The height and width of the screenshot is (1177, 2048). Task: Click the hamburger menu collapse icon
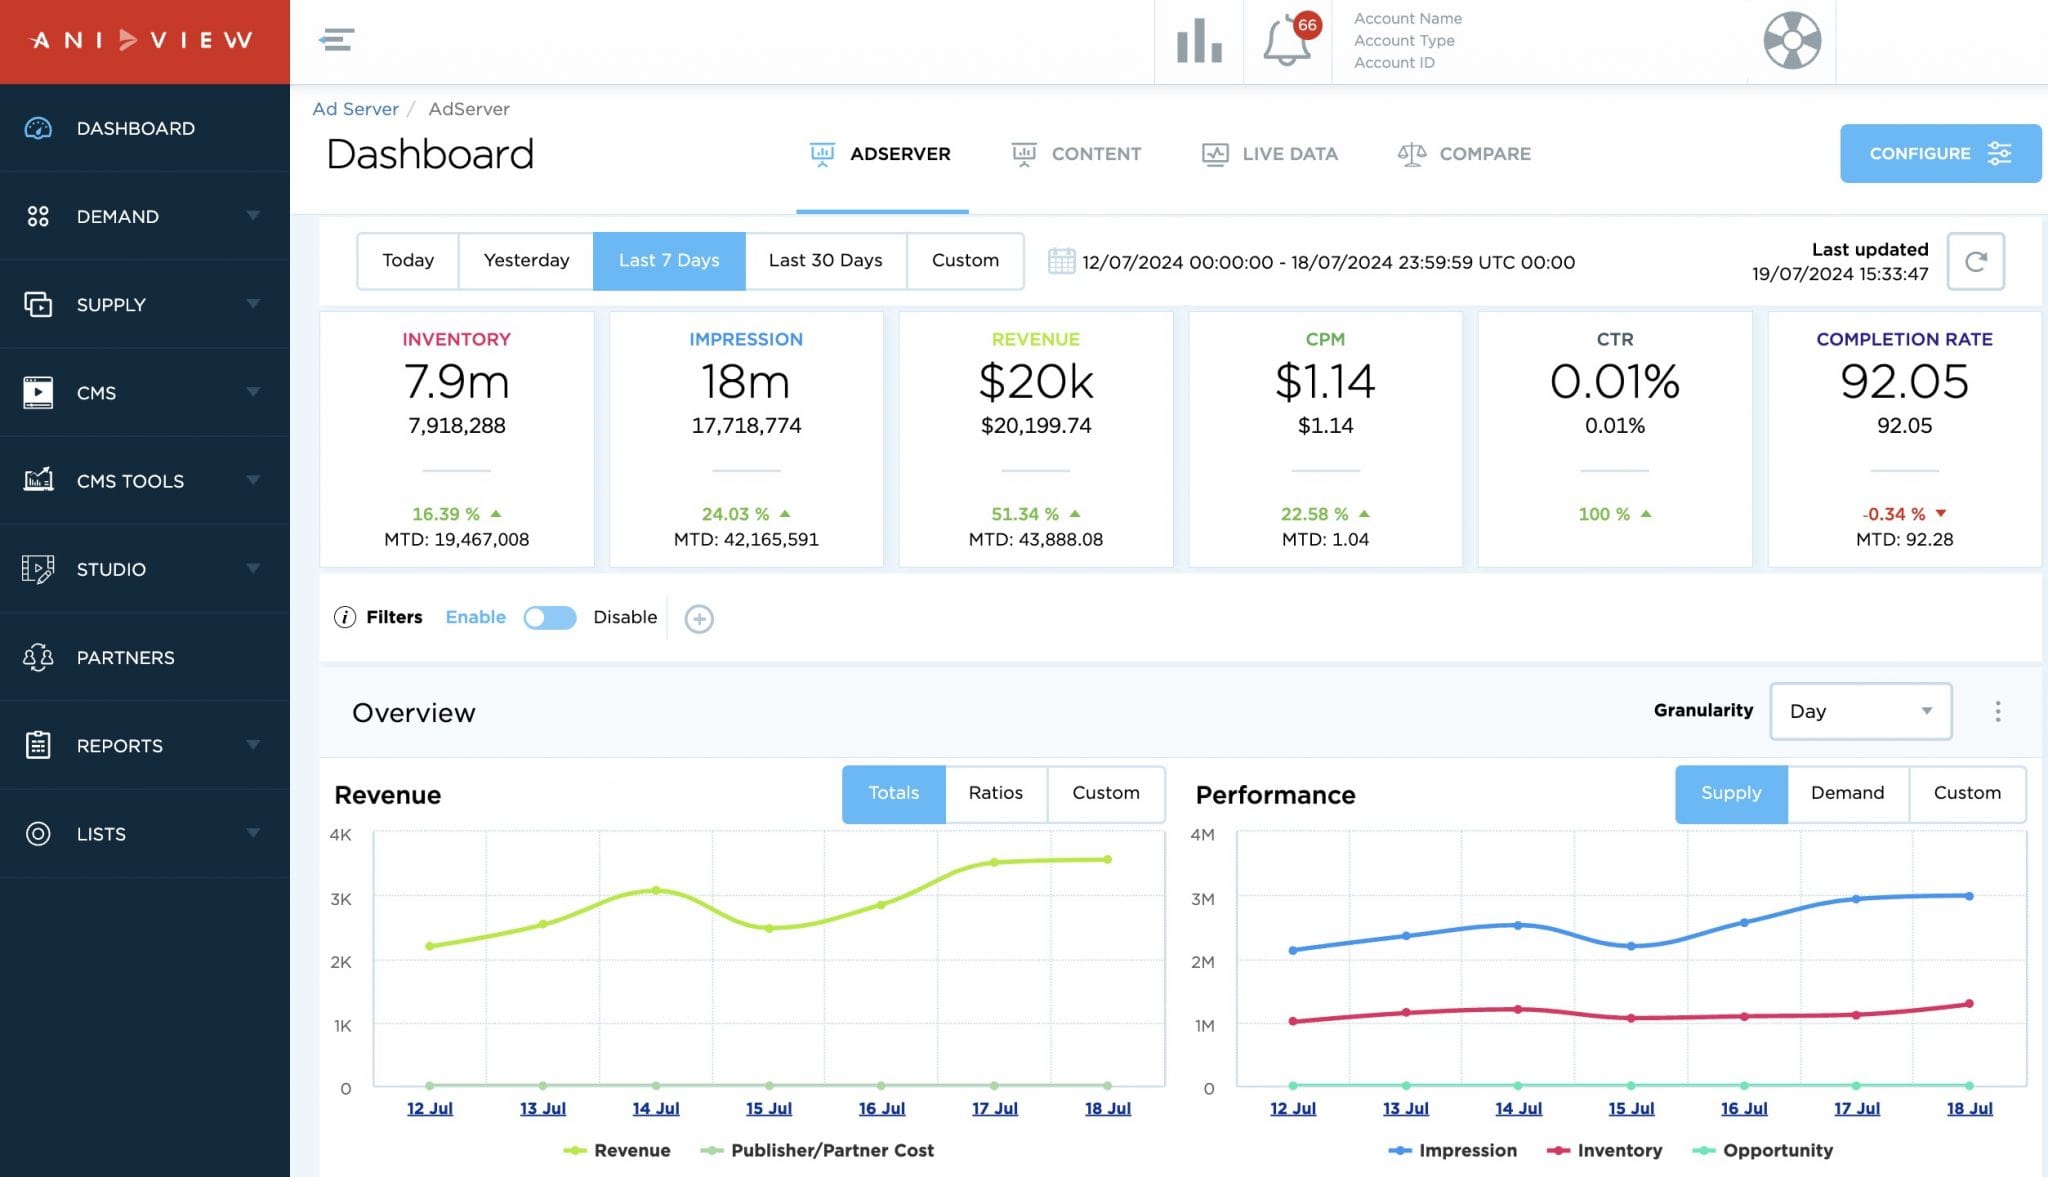(337, 40)
